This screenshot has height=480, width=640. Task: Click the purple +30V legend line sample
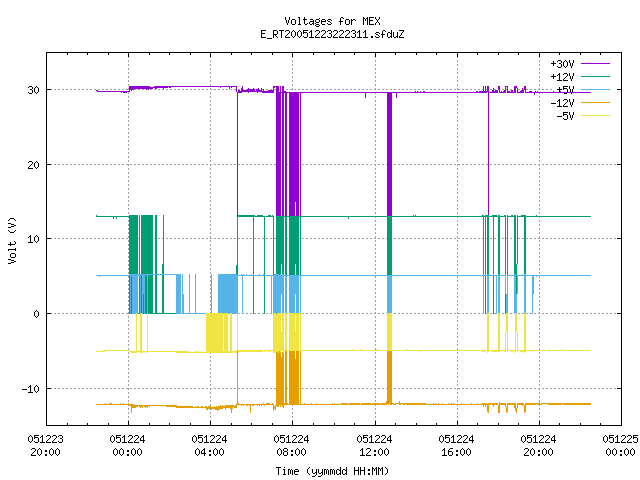(595, 64)
